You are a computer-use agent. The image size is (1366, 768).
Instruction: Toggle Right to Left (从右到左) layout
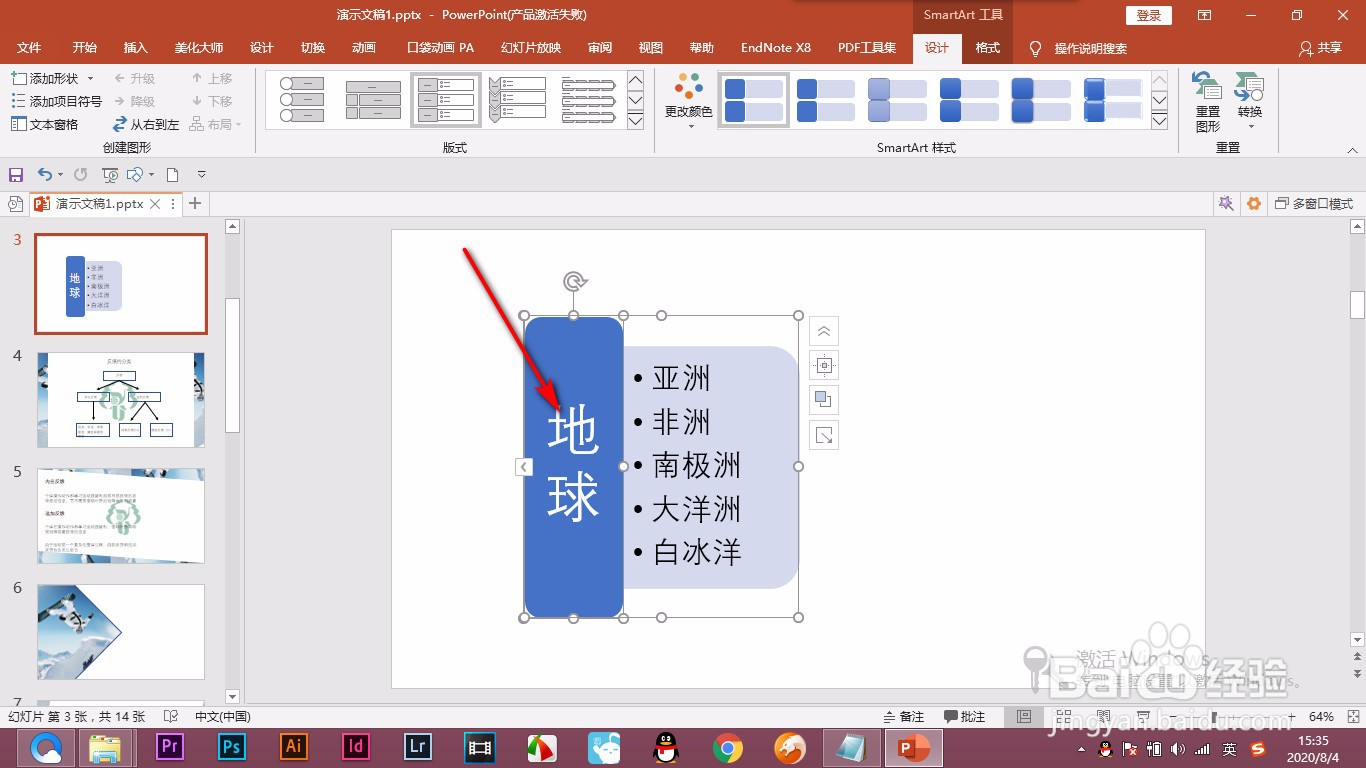(145, 124)
